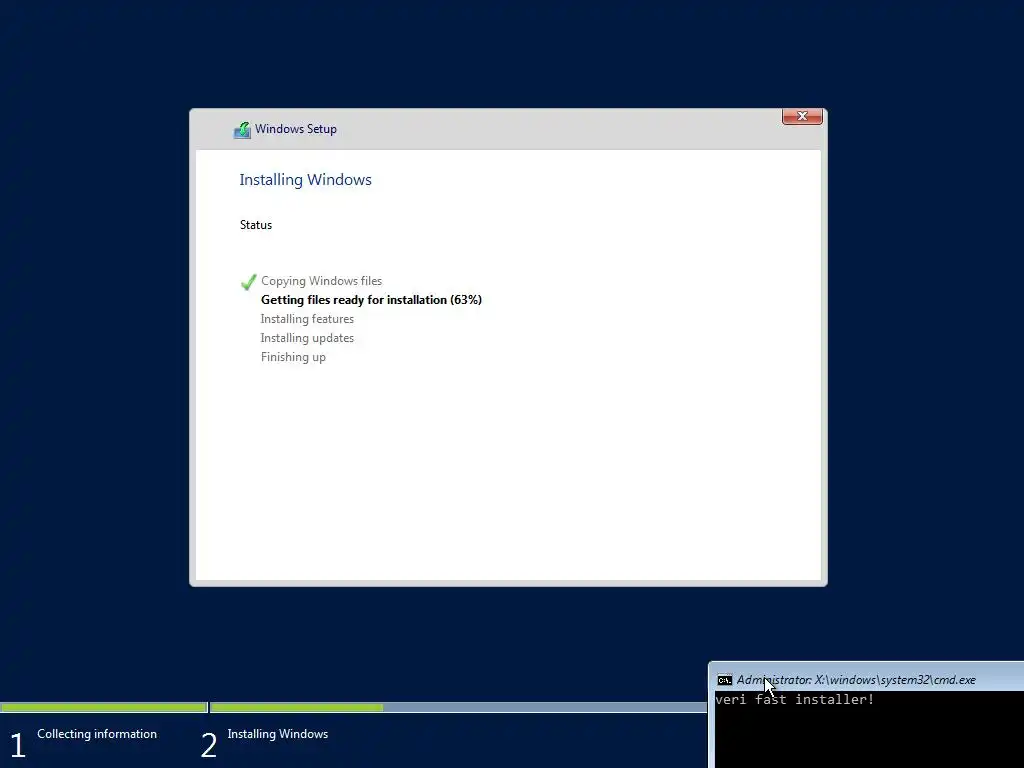Image resolution: width=1024 pixels, height=768 pixels.
Task: Click step 2 'Installing Windows' bottom label
Action: (x=278, y=734)
